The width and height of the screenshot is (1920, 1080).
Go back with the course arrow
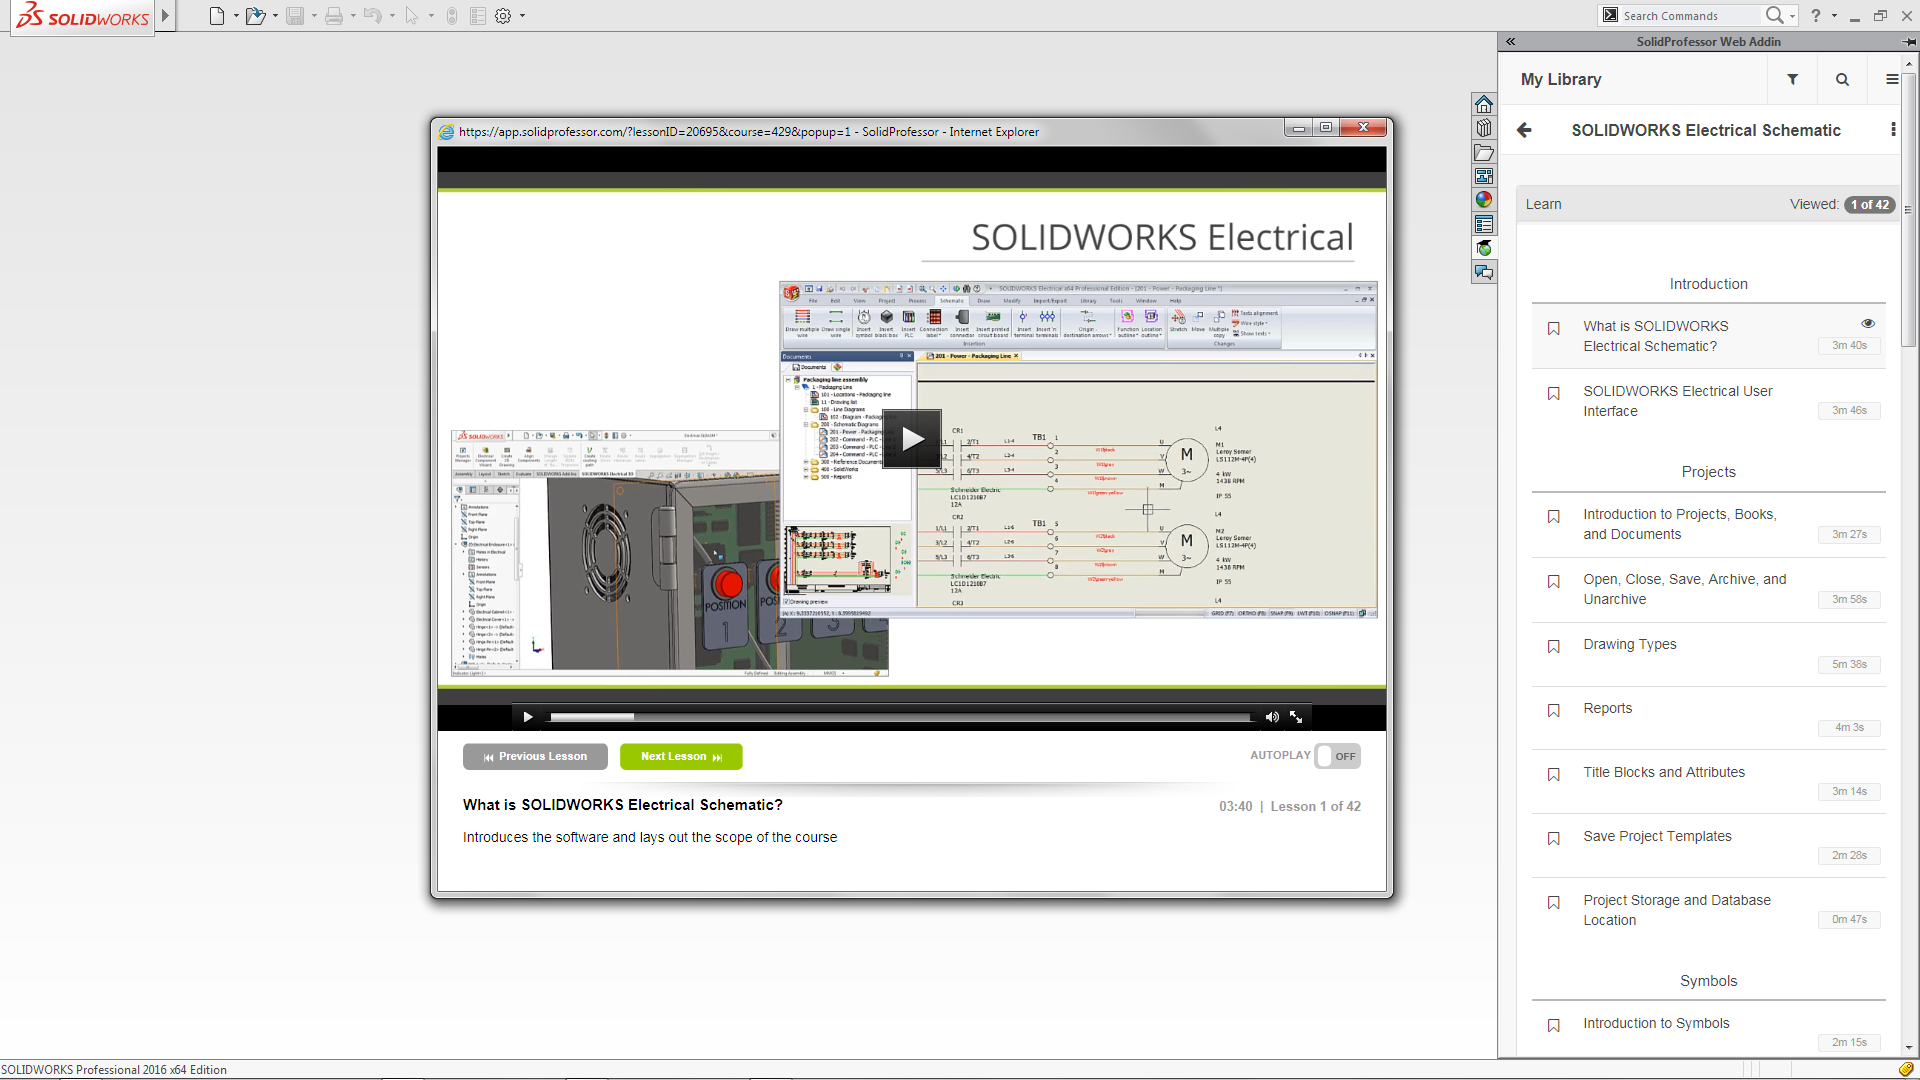[1524, 130]
